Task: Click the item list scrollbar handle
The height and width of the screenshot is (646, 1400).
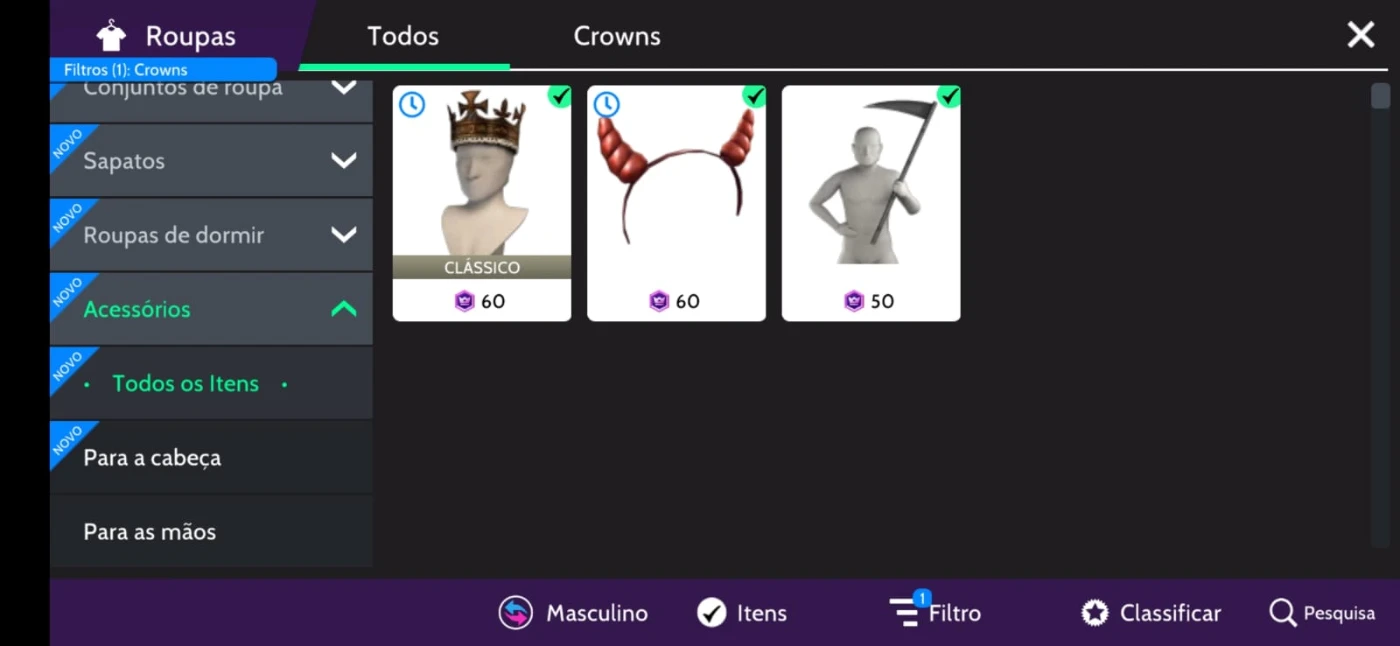Action: [x=1380, y=96]
